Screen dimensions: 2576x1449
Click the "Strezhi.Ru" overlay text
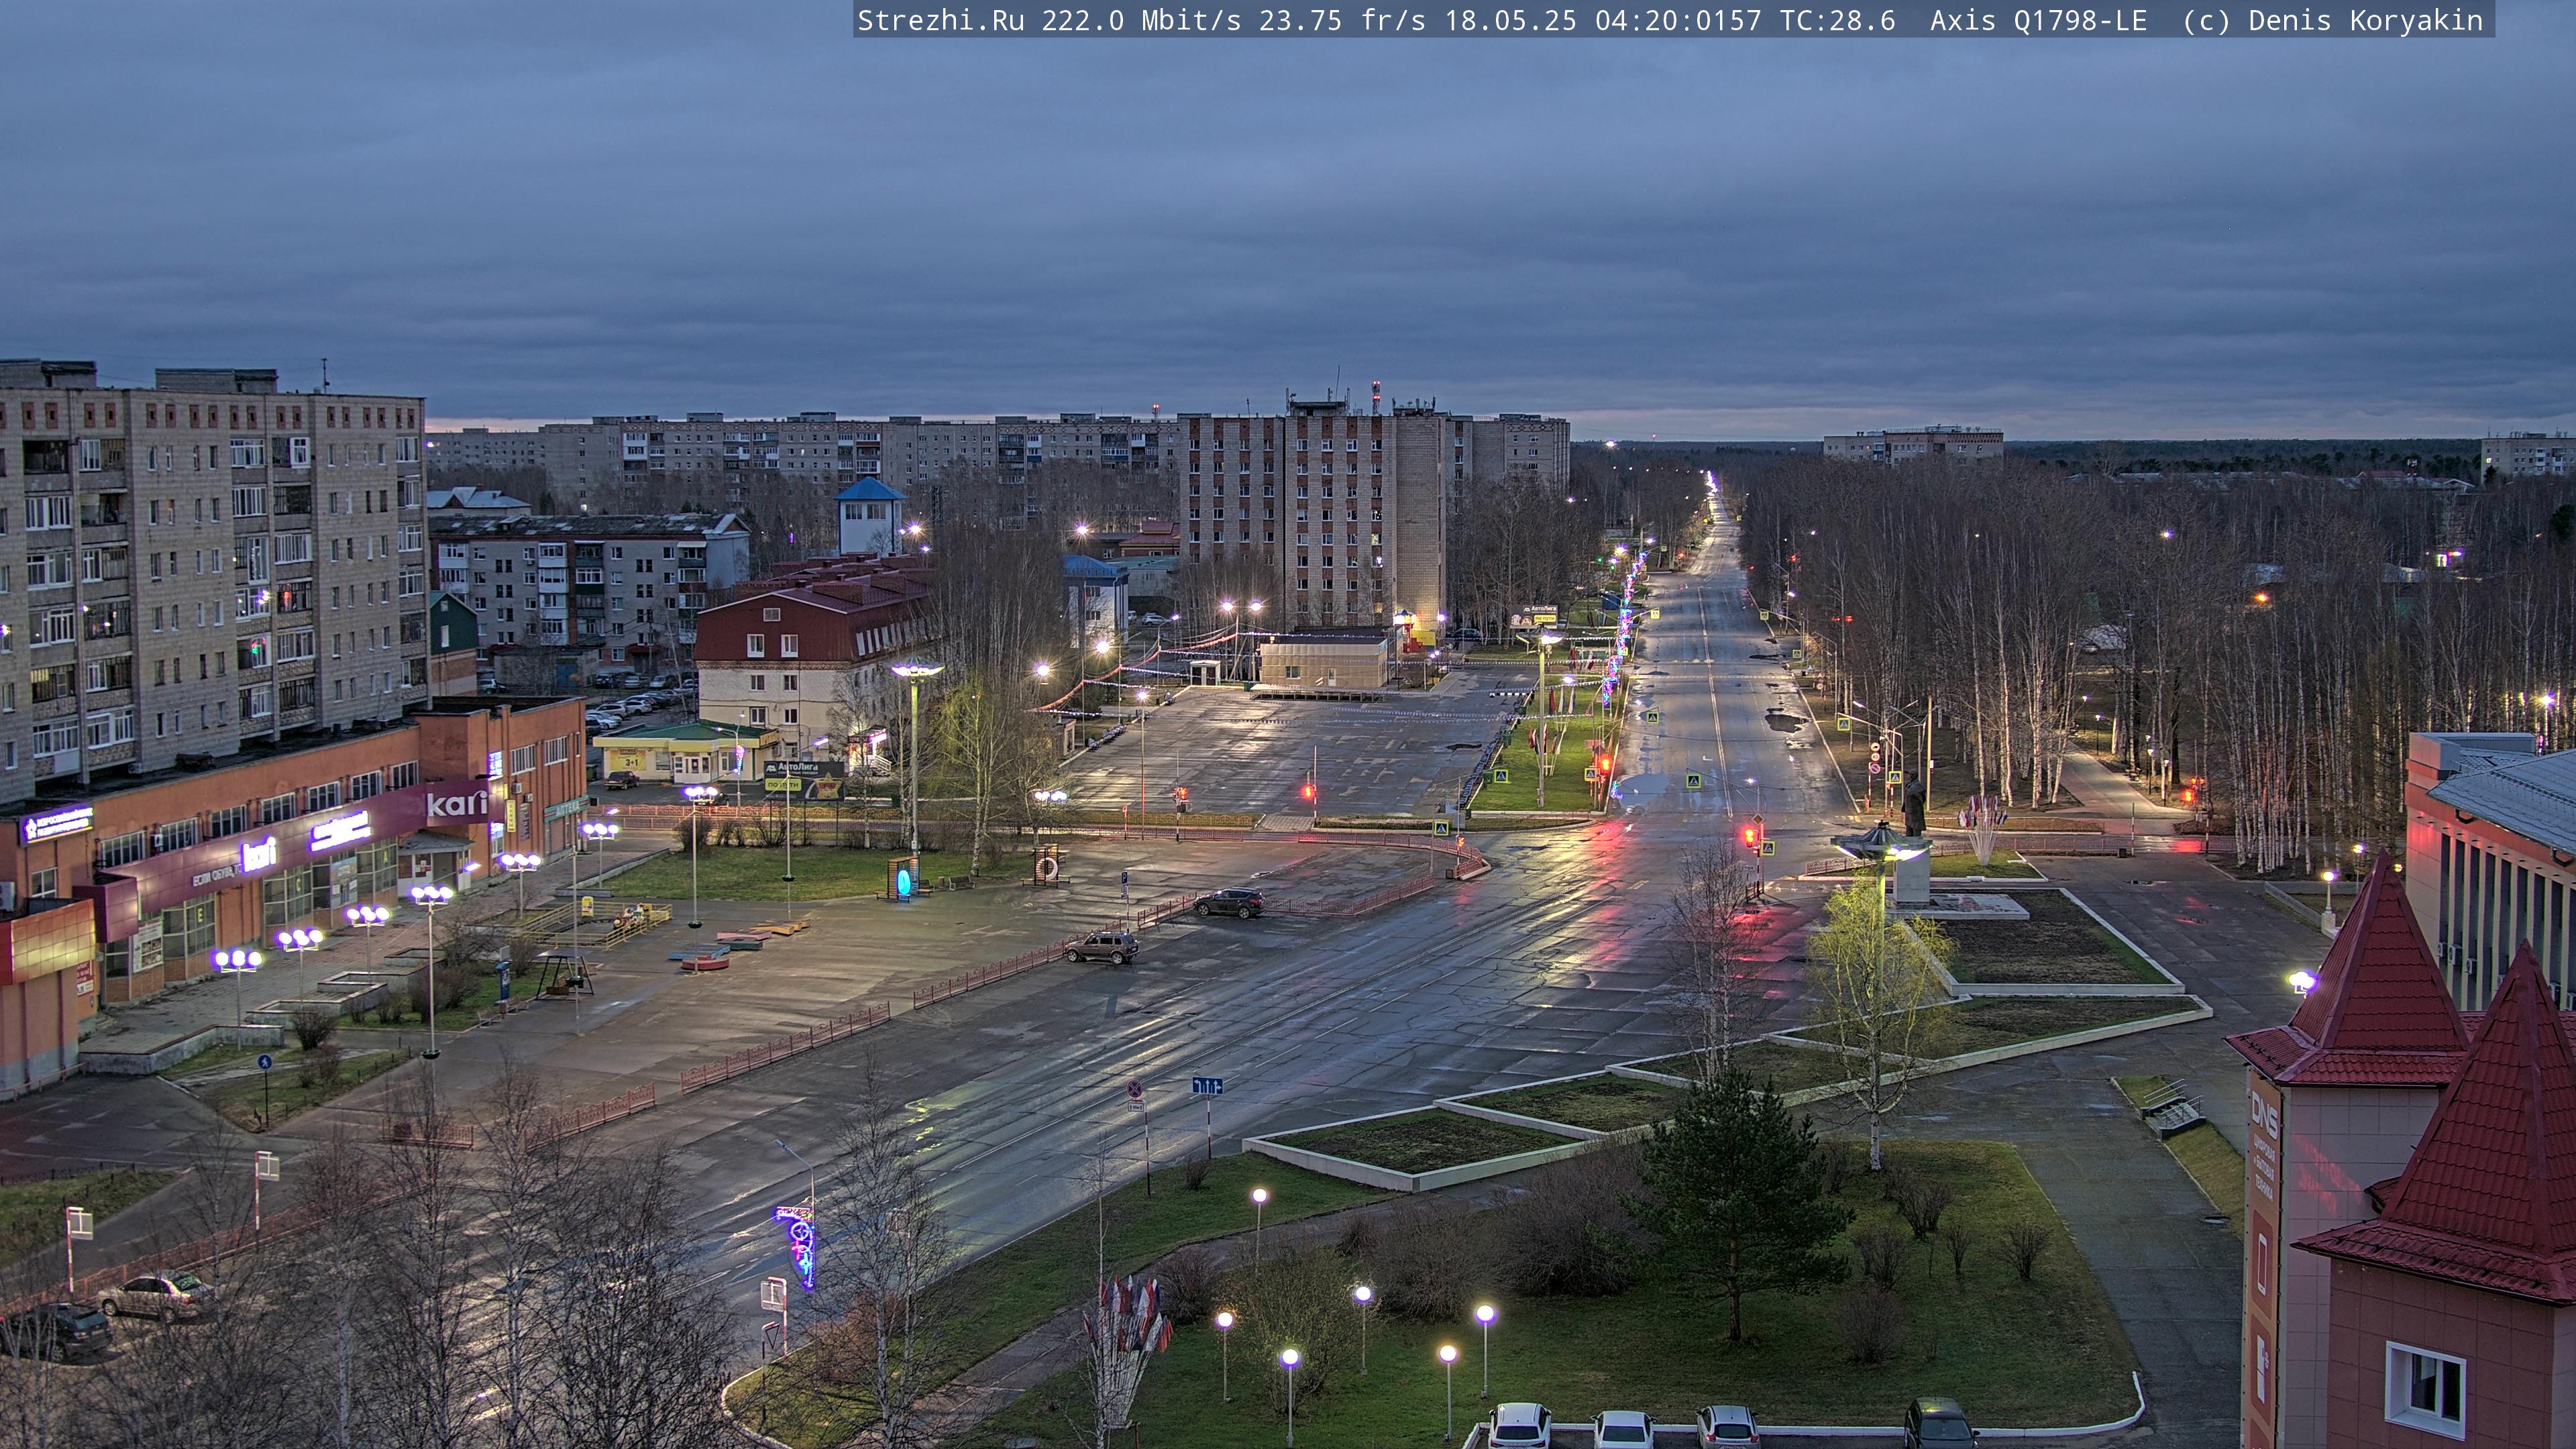940,20
